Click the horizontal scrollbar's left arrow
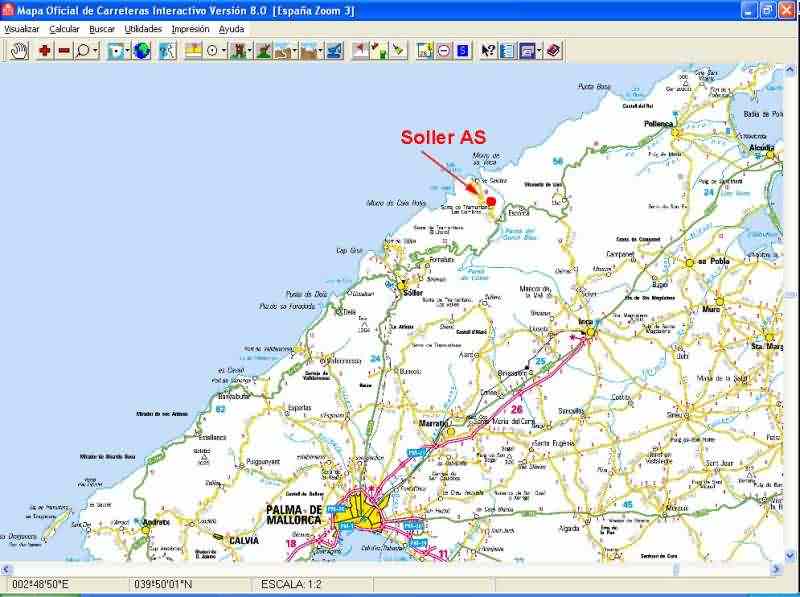 coord(6,568)
